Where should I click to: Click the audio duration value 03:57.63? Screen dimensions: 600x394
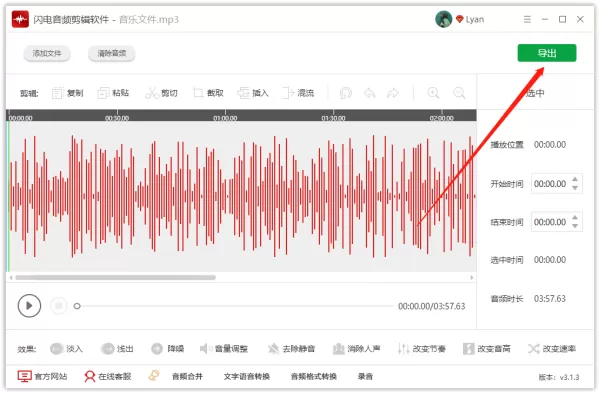pyautogui.click(x=549, y=298)
